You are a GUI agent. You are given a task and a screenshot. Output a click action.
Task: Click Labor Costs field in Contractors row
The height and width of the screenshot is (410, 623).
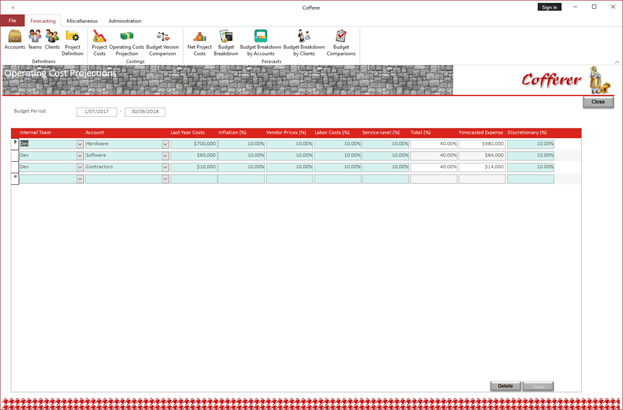click(338, 167)
